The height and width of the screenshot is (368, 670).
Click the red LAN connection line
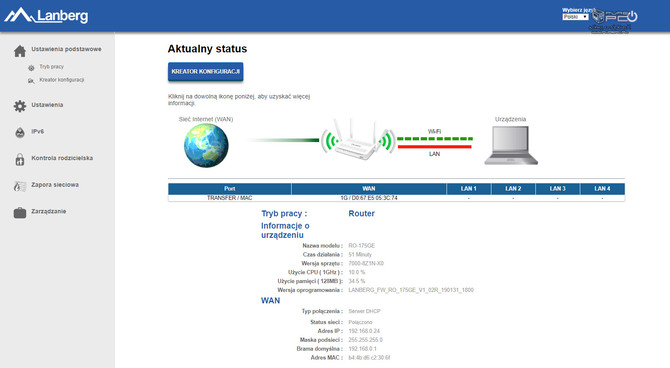point(435,147)
